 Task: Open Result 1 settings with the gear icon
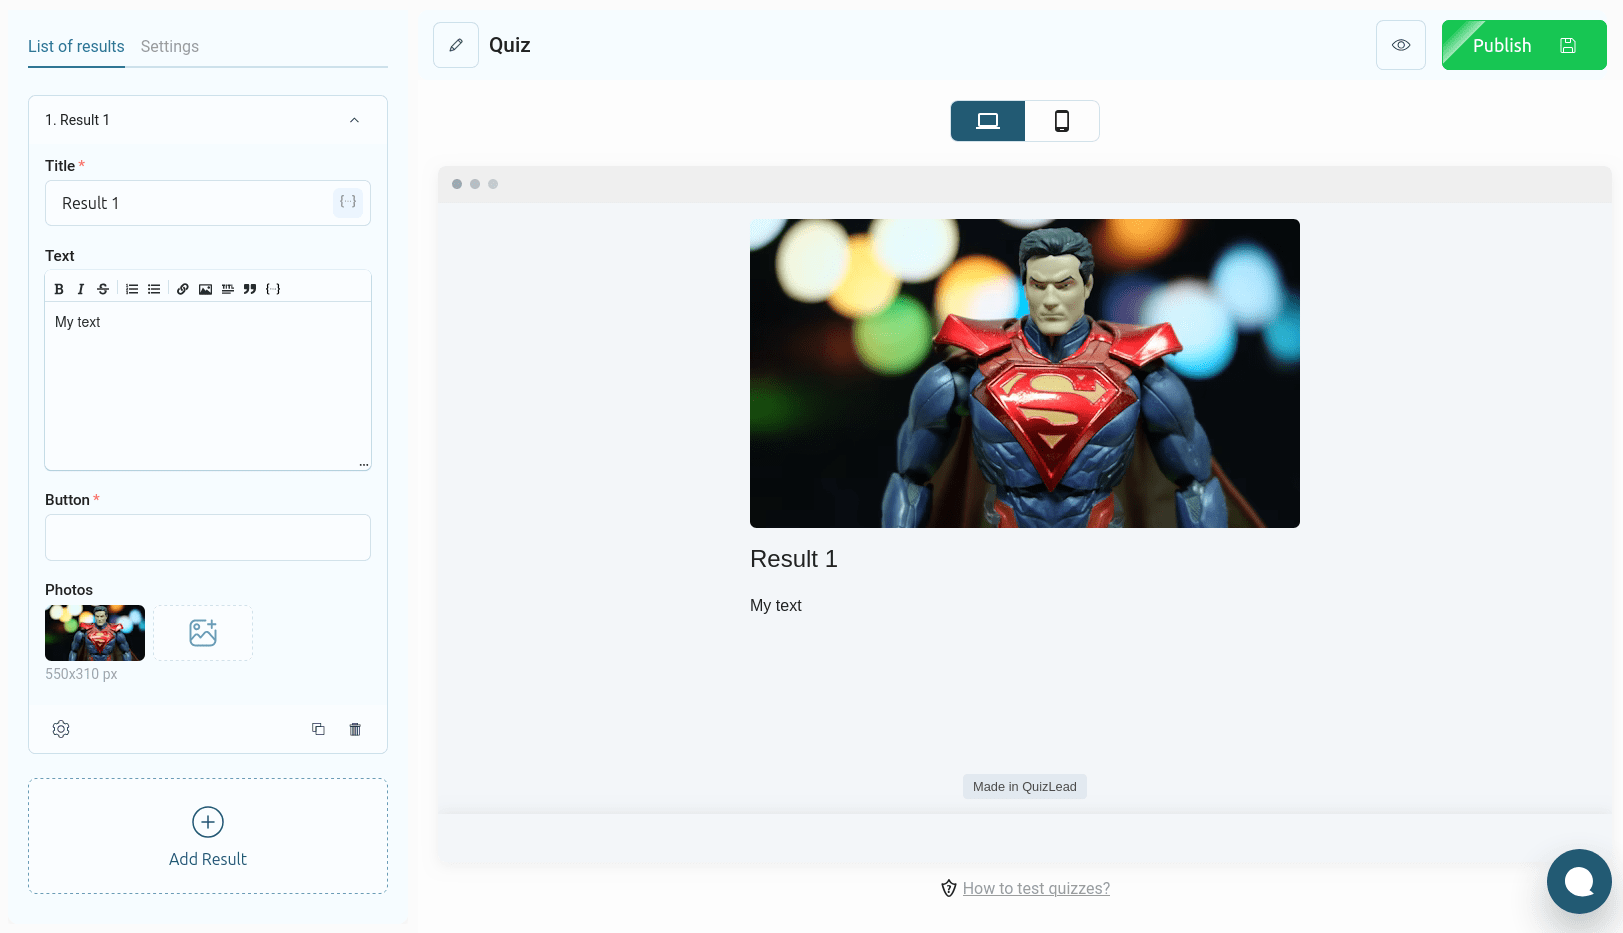61,729
